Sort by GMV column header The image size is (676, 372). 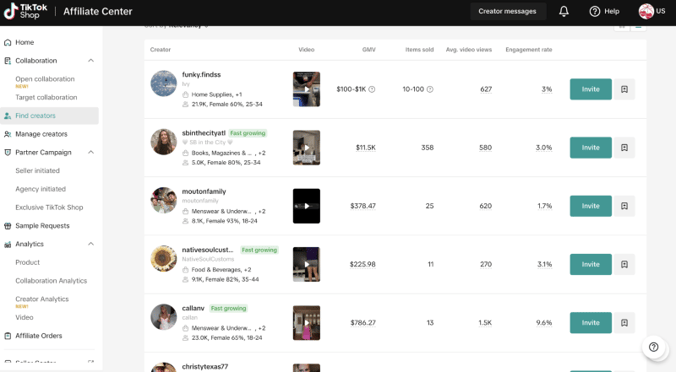369,50
